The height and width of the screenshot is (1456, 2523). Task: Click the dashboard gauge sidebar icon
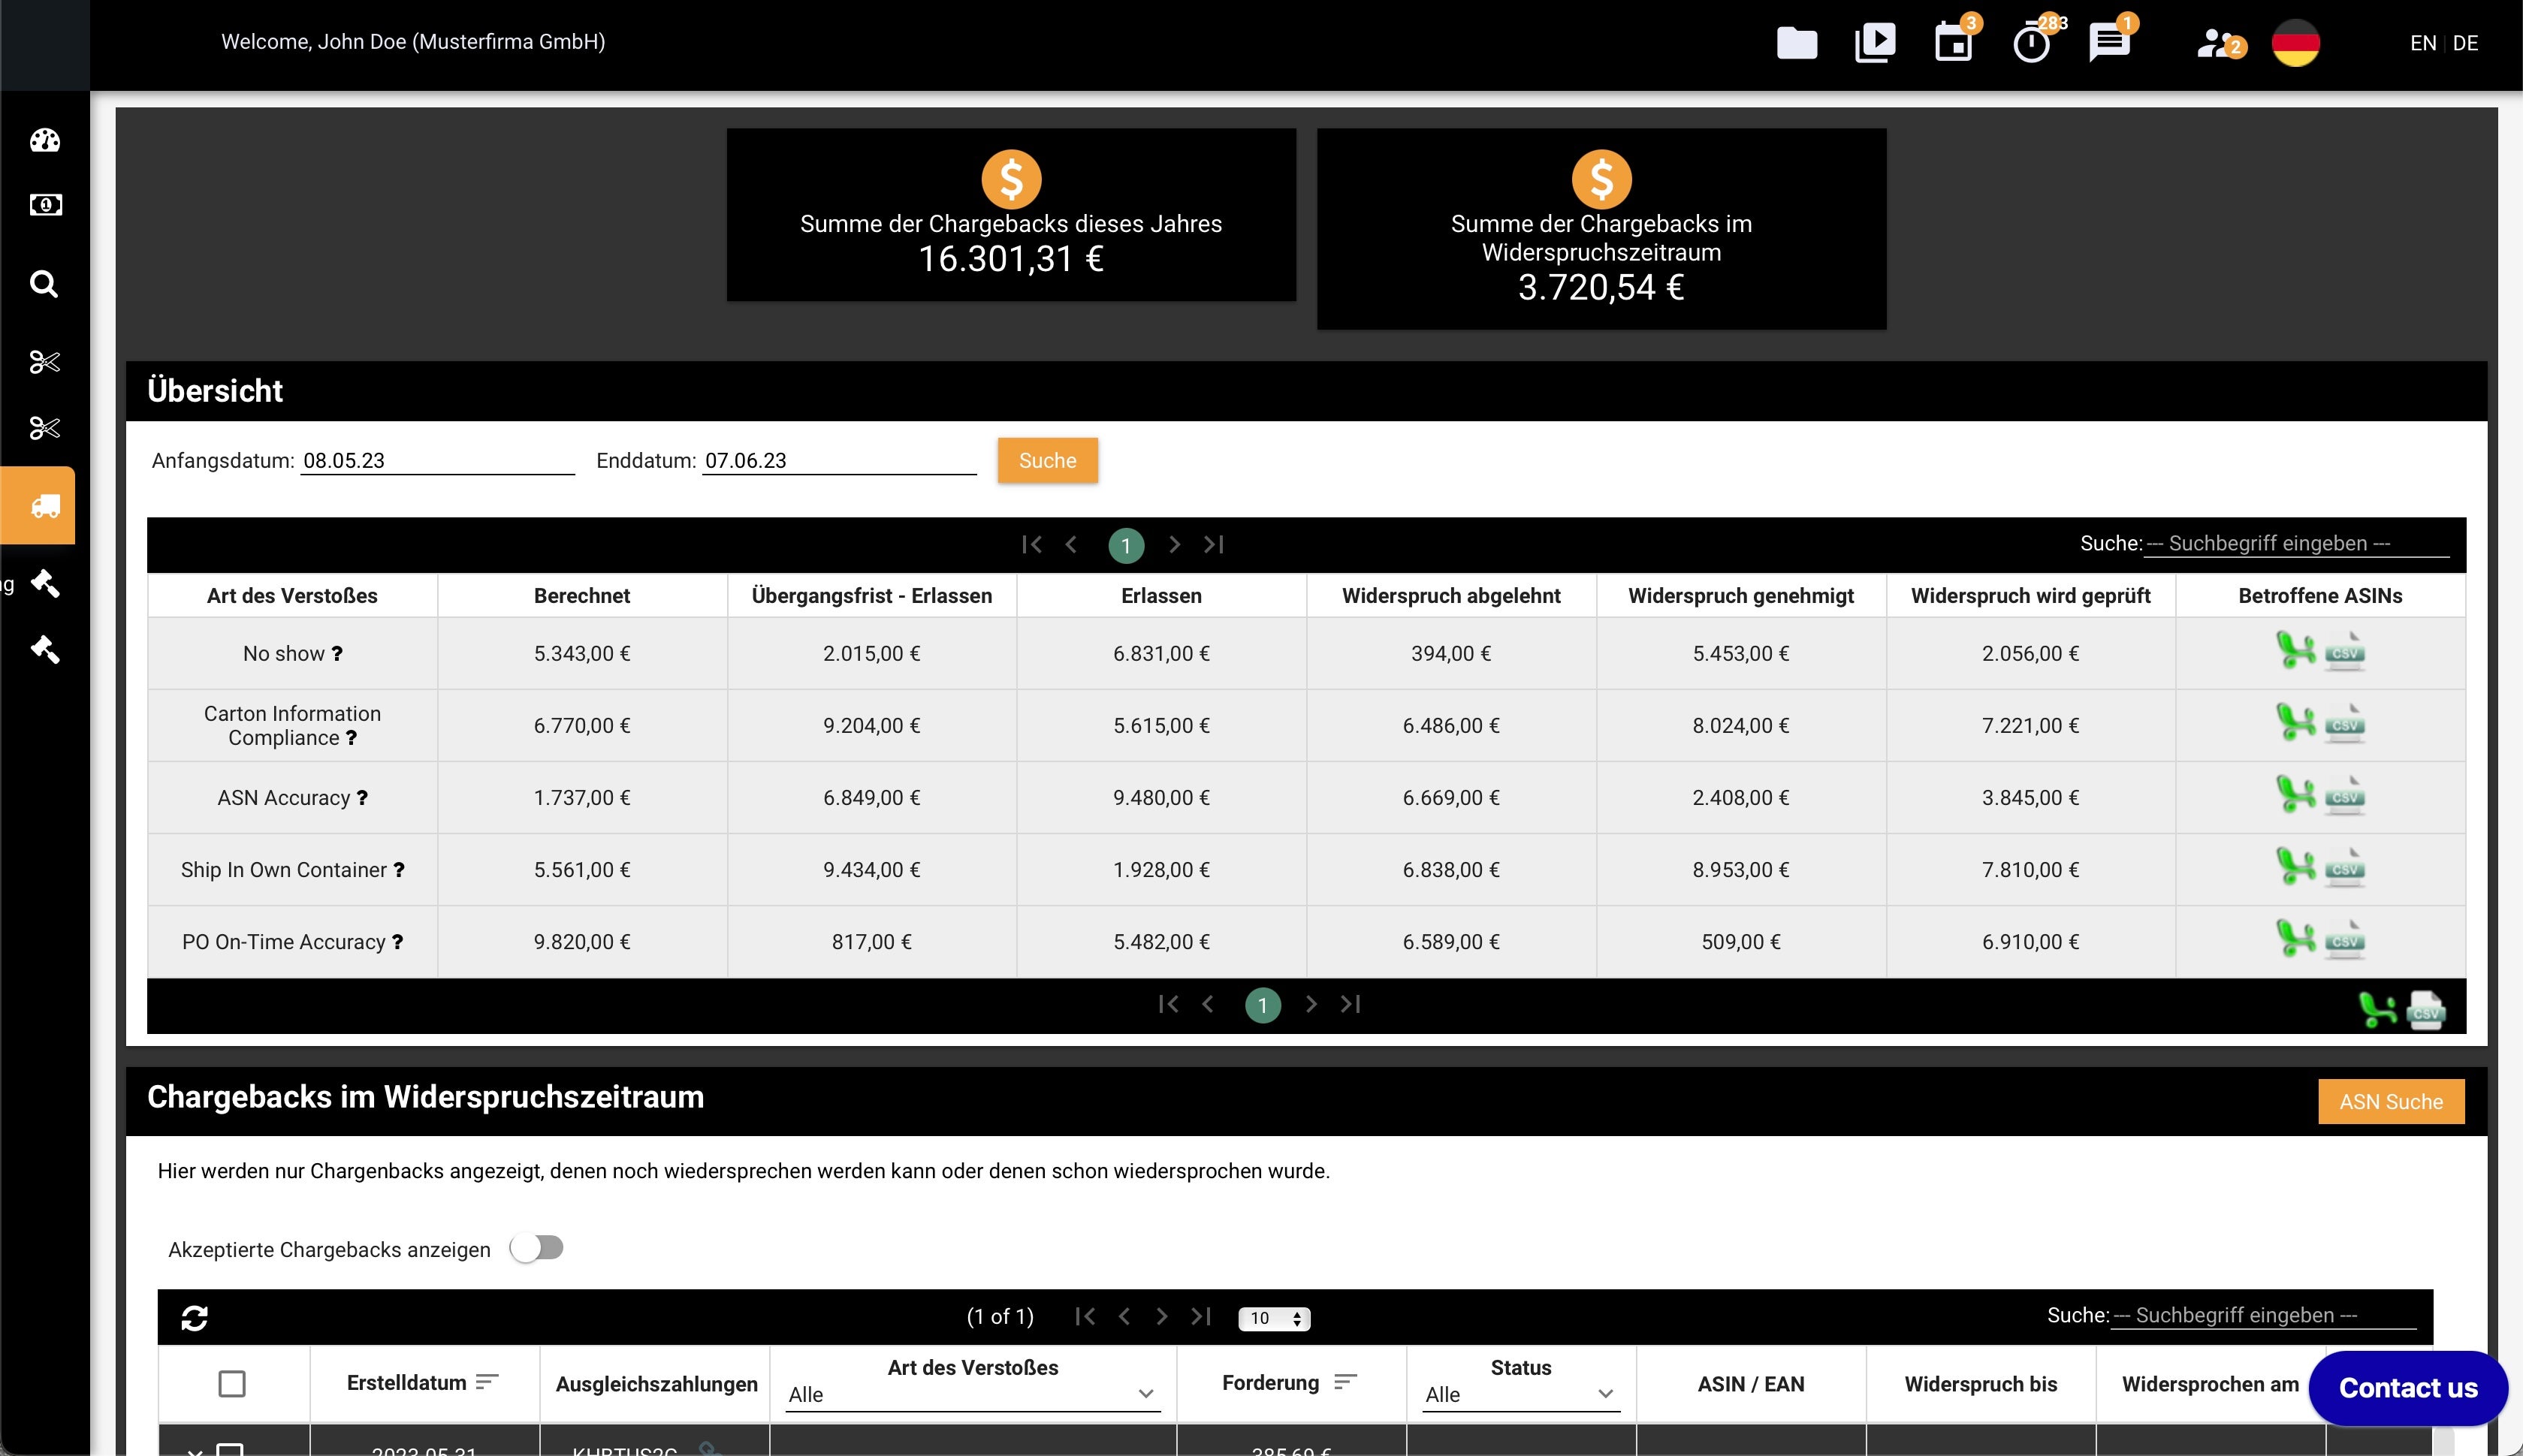pyautogui.click(x=45, y=140)
